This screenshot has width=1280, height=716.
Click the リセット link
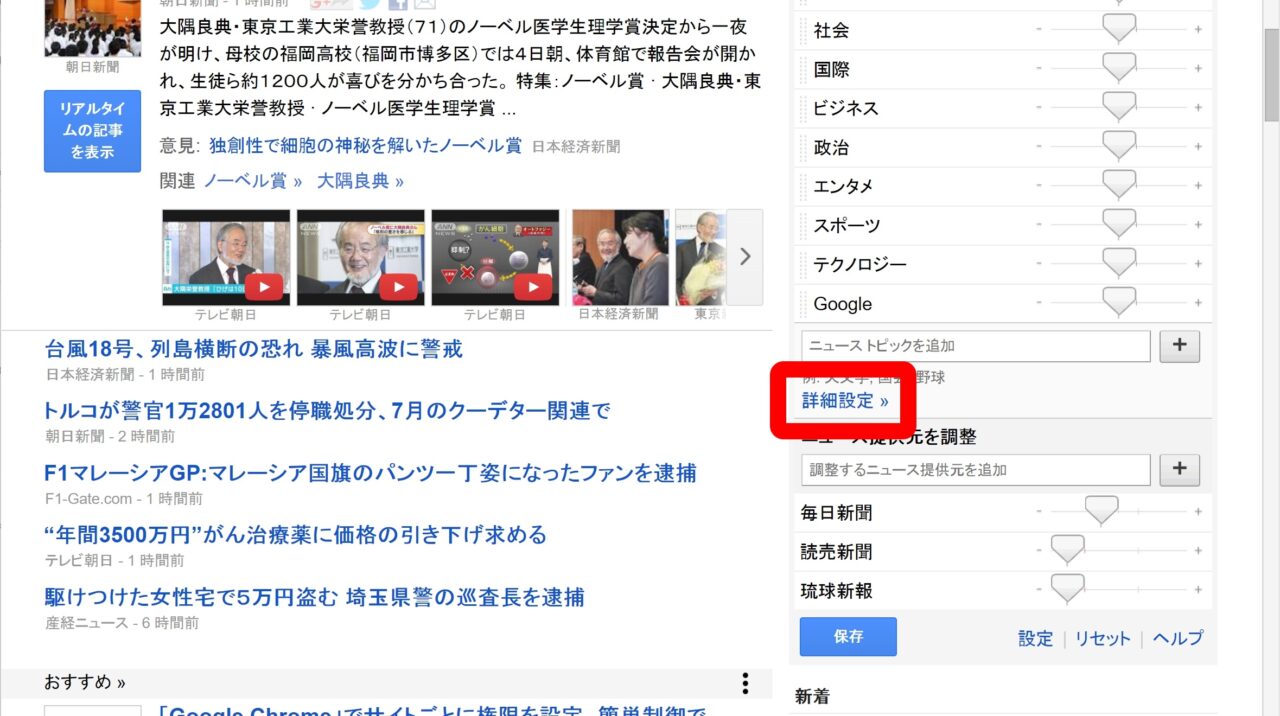[1102, 638]
